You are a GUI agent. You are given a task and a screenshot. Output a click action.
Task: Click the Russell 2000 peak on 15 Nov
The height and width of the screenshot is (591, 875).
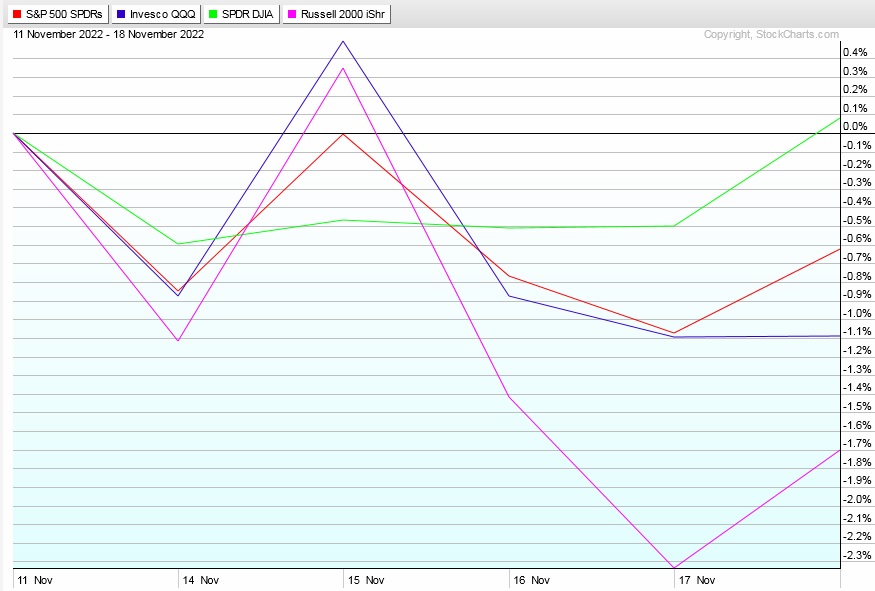(x=343, y=68)
